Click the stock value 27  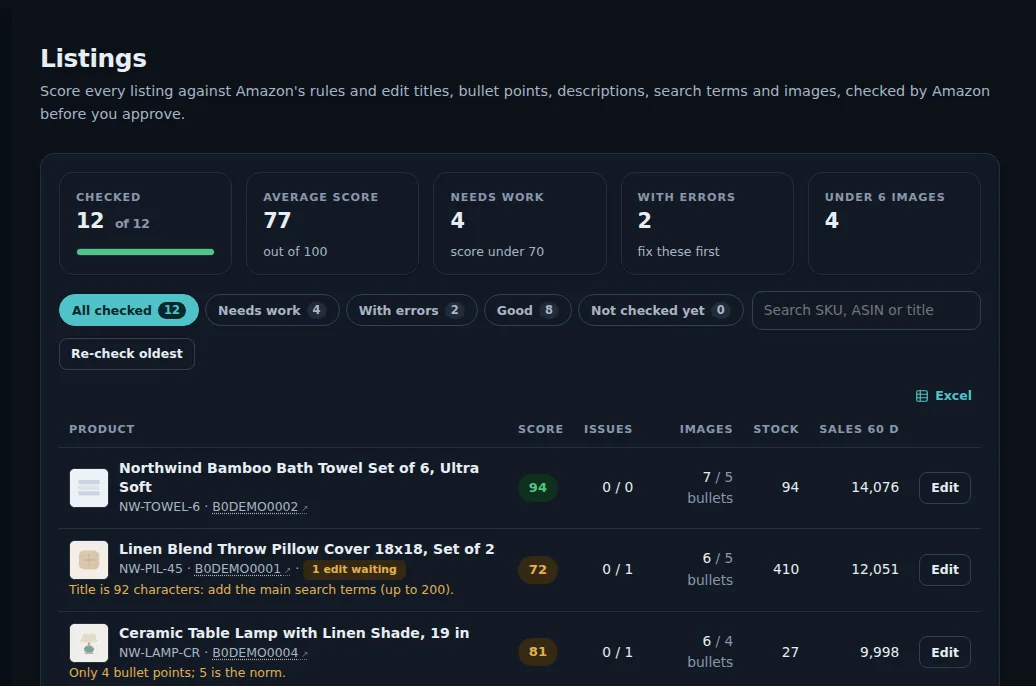pos(790,652)
